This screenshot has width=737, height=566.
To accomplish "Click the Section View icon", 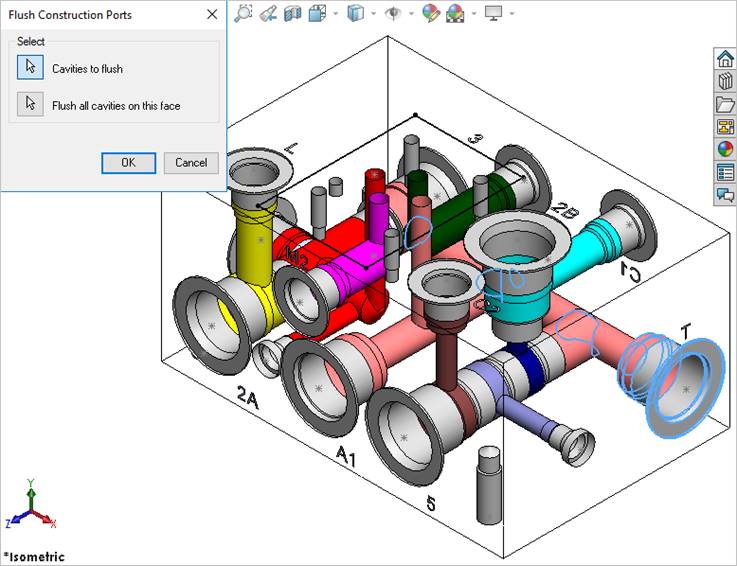I will (292, 13).
